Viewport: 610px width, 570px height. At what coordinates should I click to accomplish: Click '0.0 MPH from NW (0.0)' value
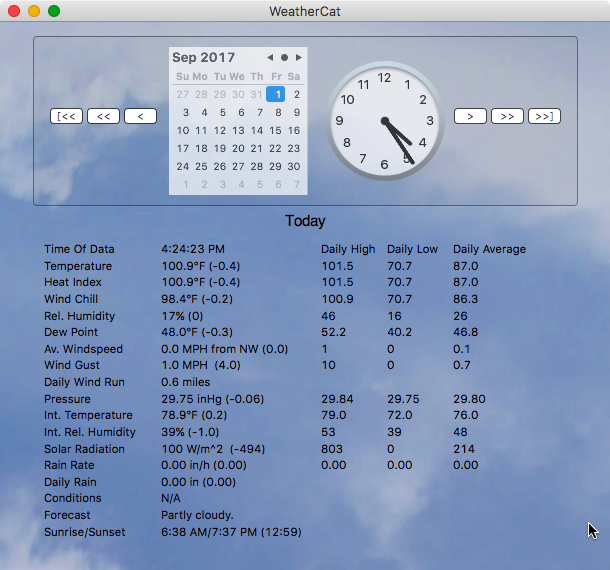coord(224,349)
